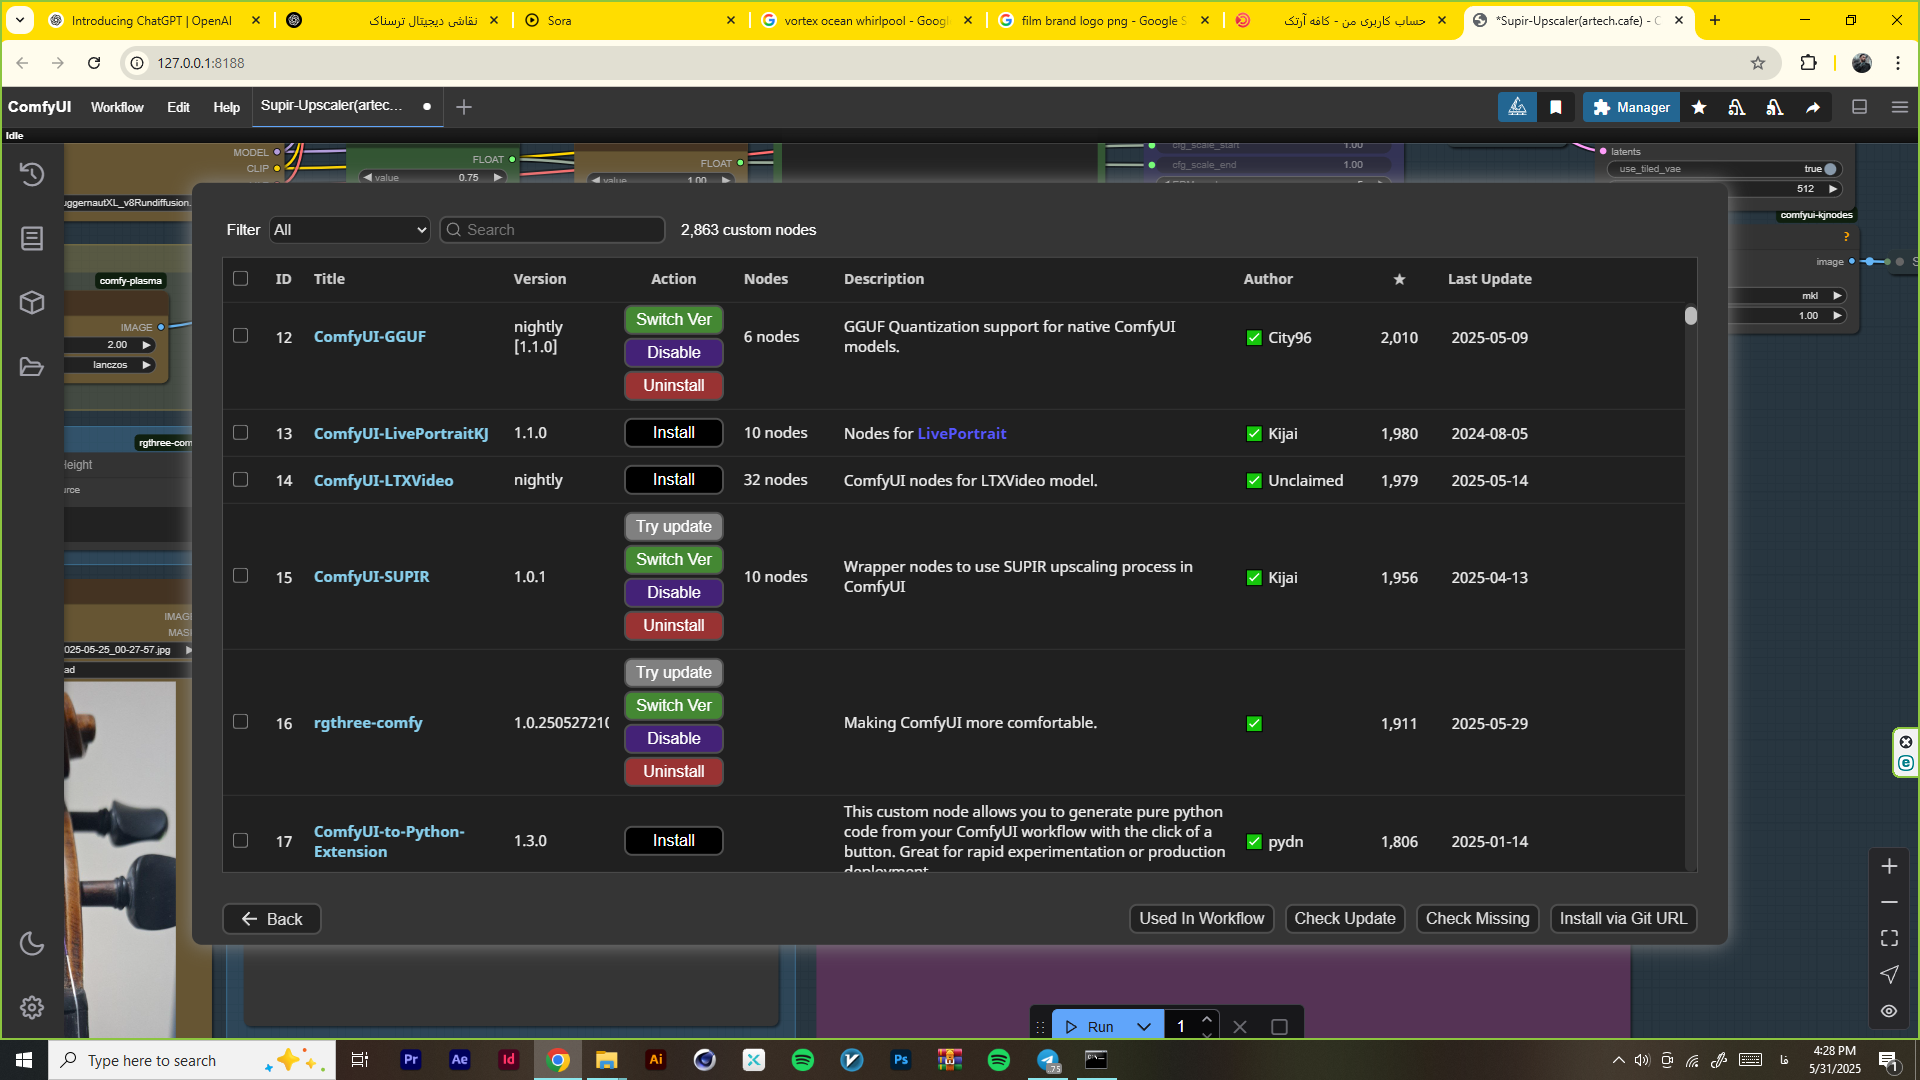Check the ComfyUI-SUPIR row checkbox
The image size is (1920, 1080).
pos(240,576)
